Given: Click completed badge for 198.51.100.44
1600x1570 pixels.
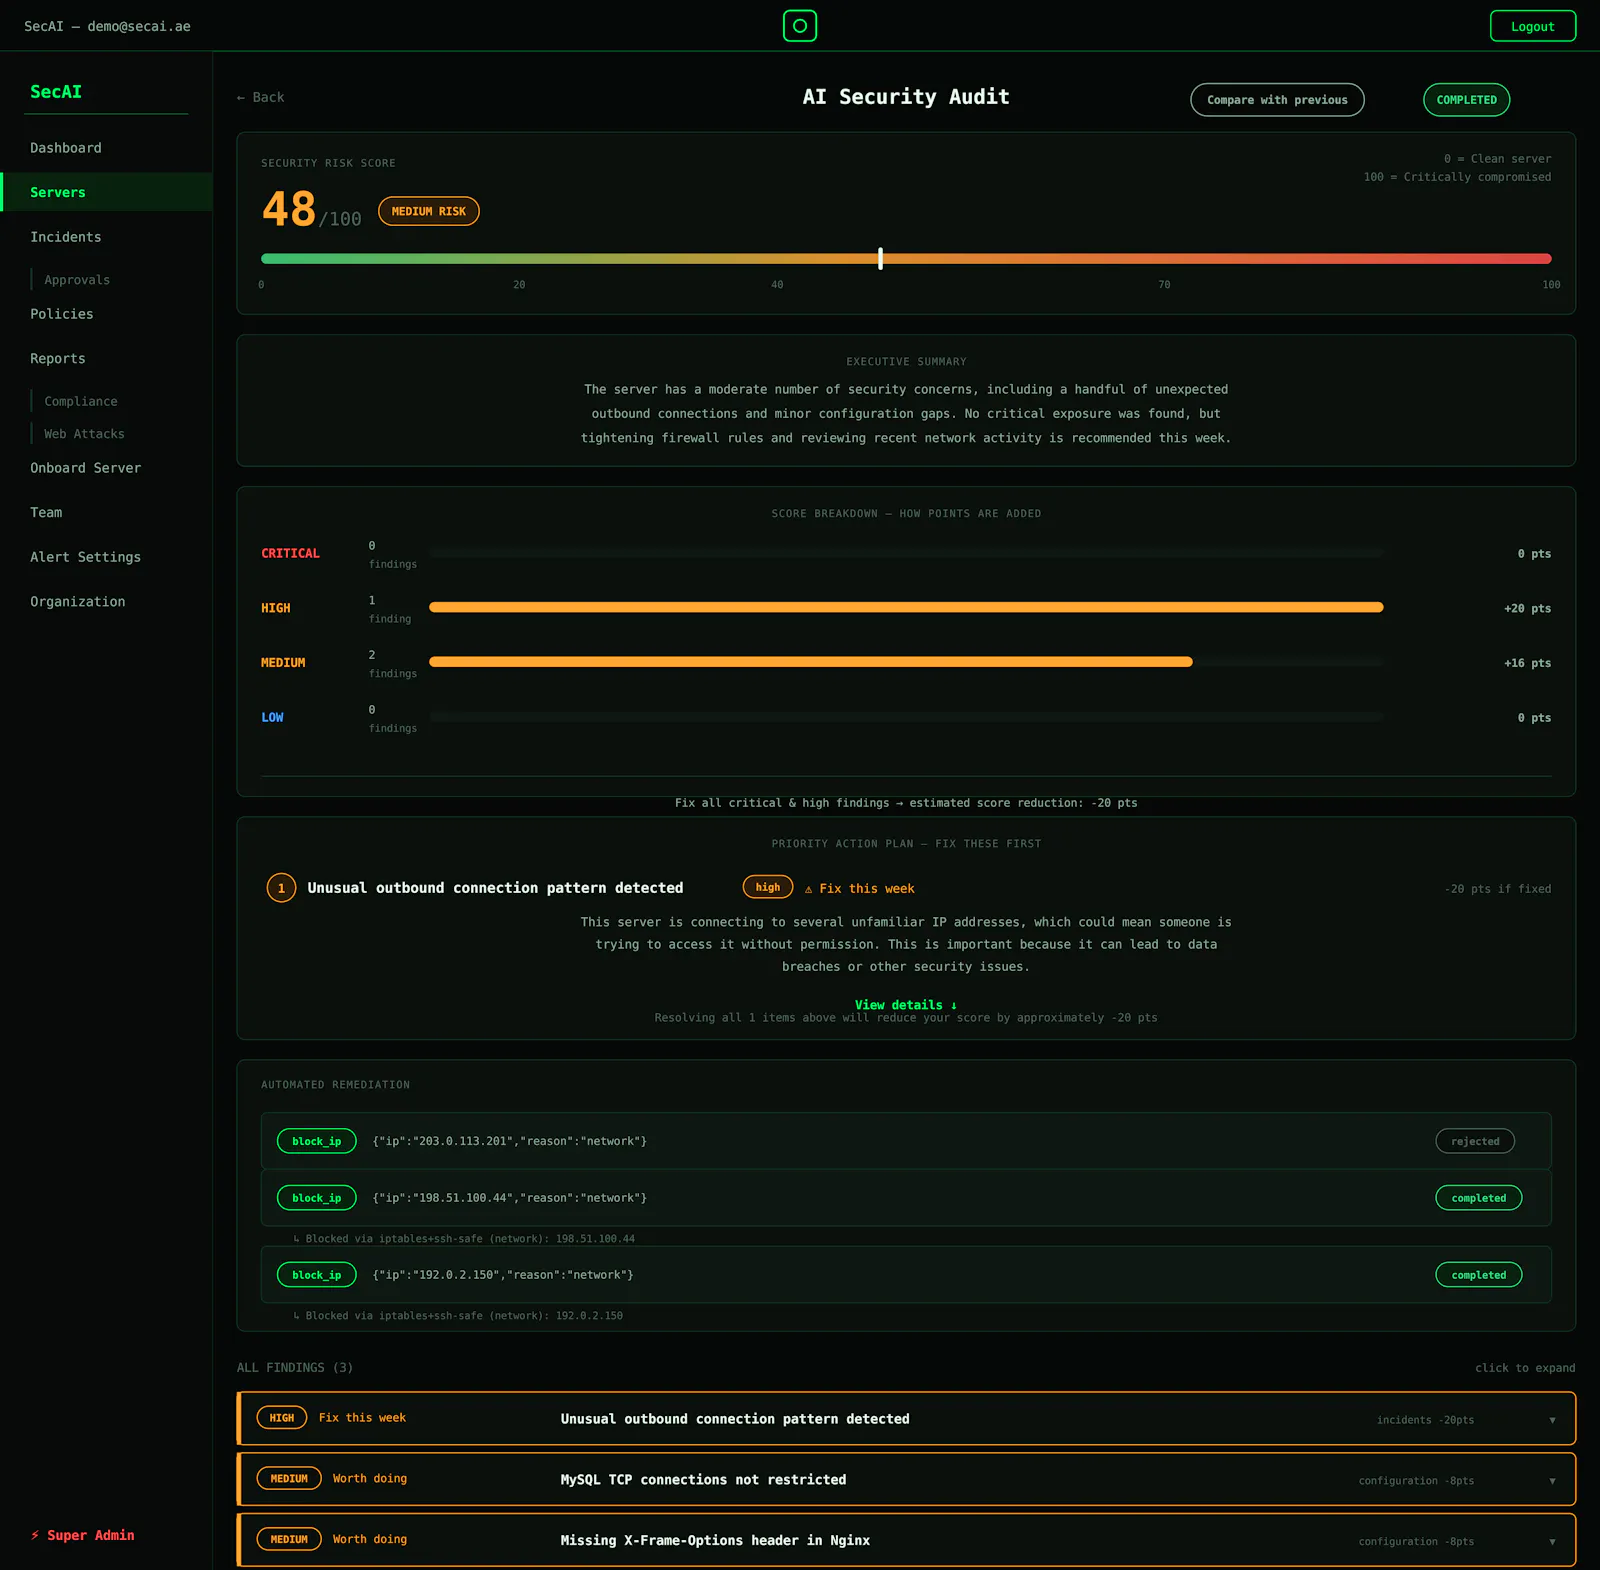Looking at the screenshot, I should pyautogui.click(x=1479, y=1198).
